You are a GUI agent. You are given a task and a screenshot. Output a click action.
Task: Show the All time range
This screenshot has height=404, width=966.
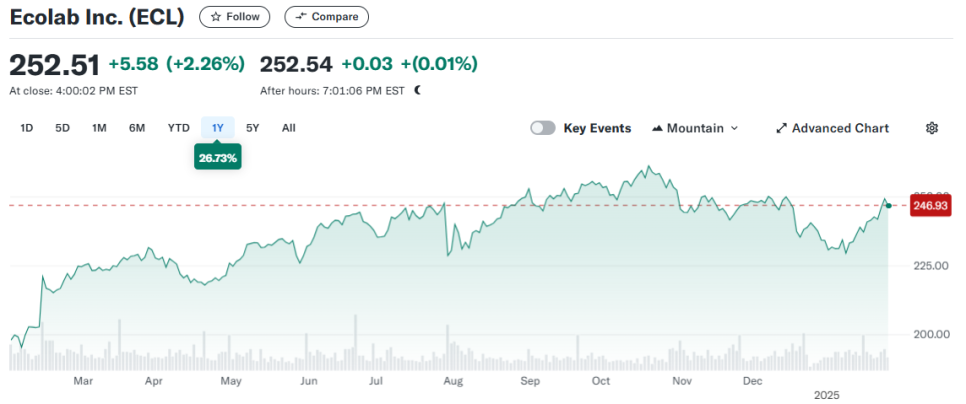coord(288,128)
